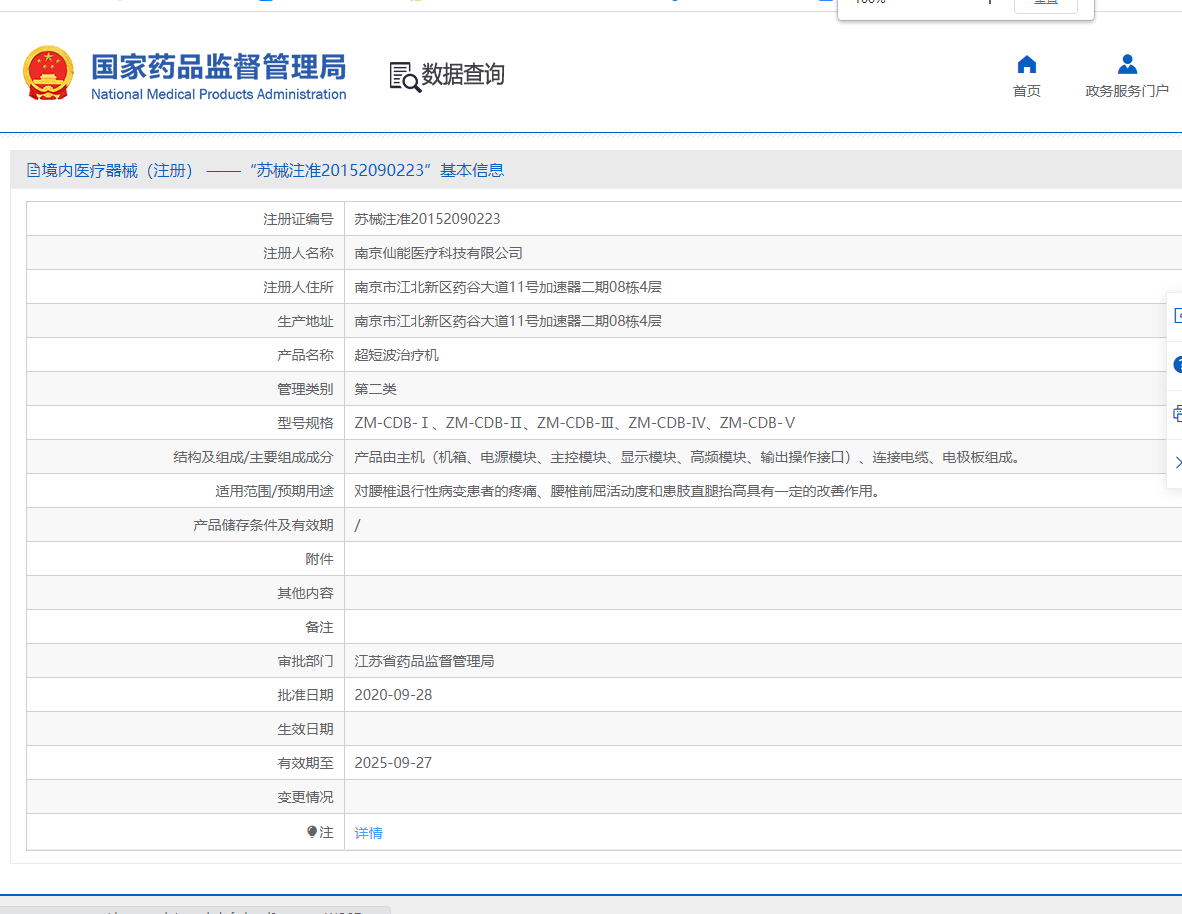Select the slash value for 产品储存条件及有效期
This screenshot has height=914, width=1182.
click(x=357, y=526)
